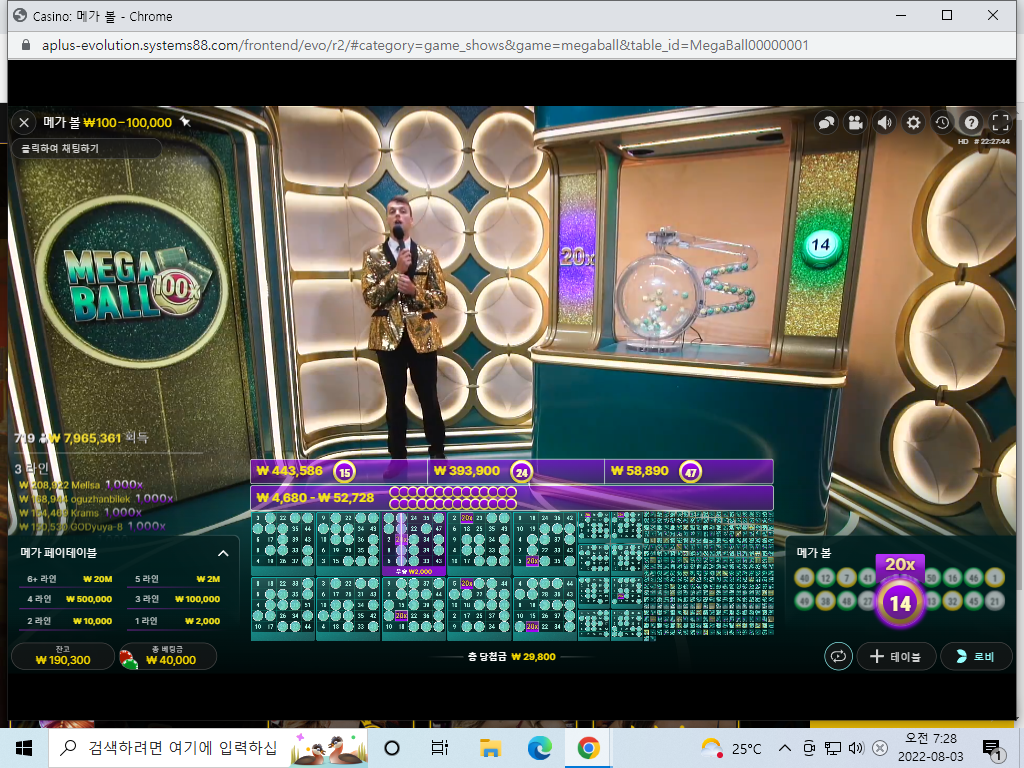This screenshot has width=1024, height=768.
Task: Click the chat input field 클릭하여 채팅하기
Action: point(86,149)
